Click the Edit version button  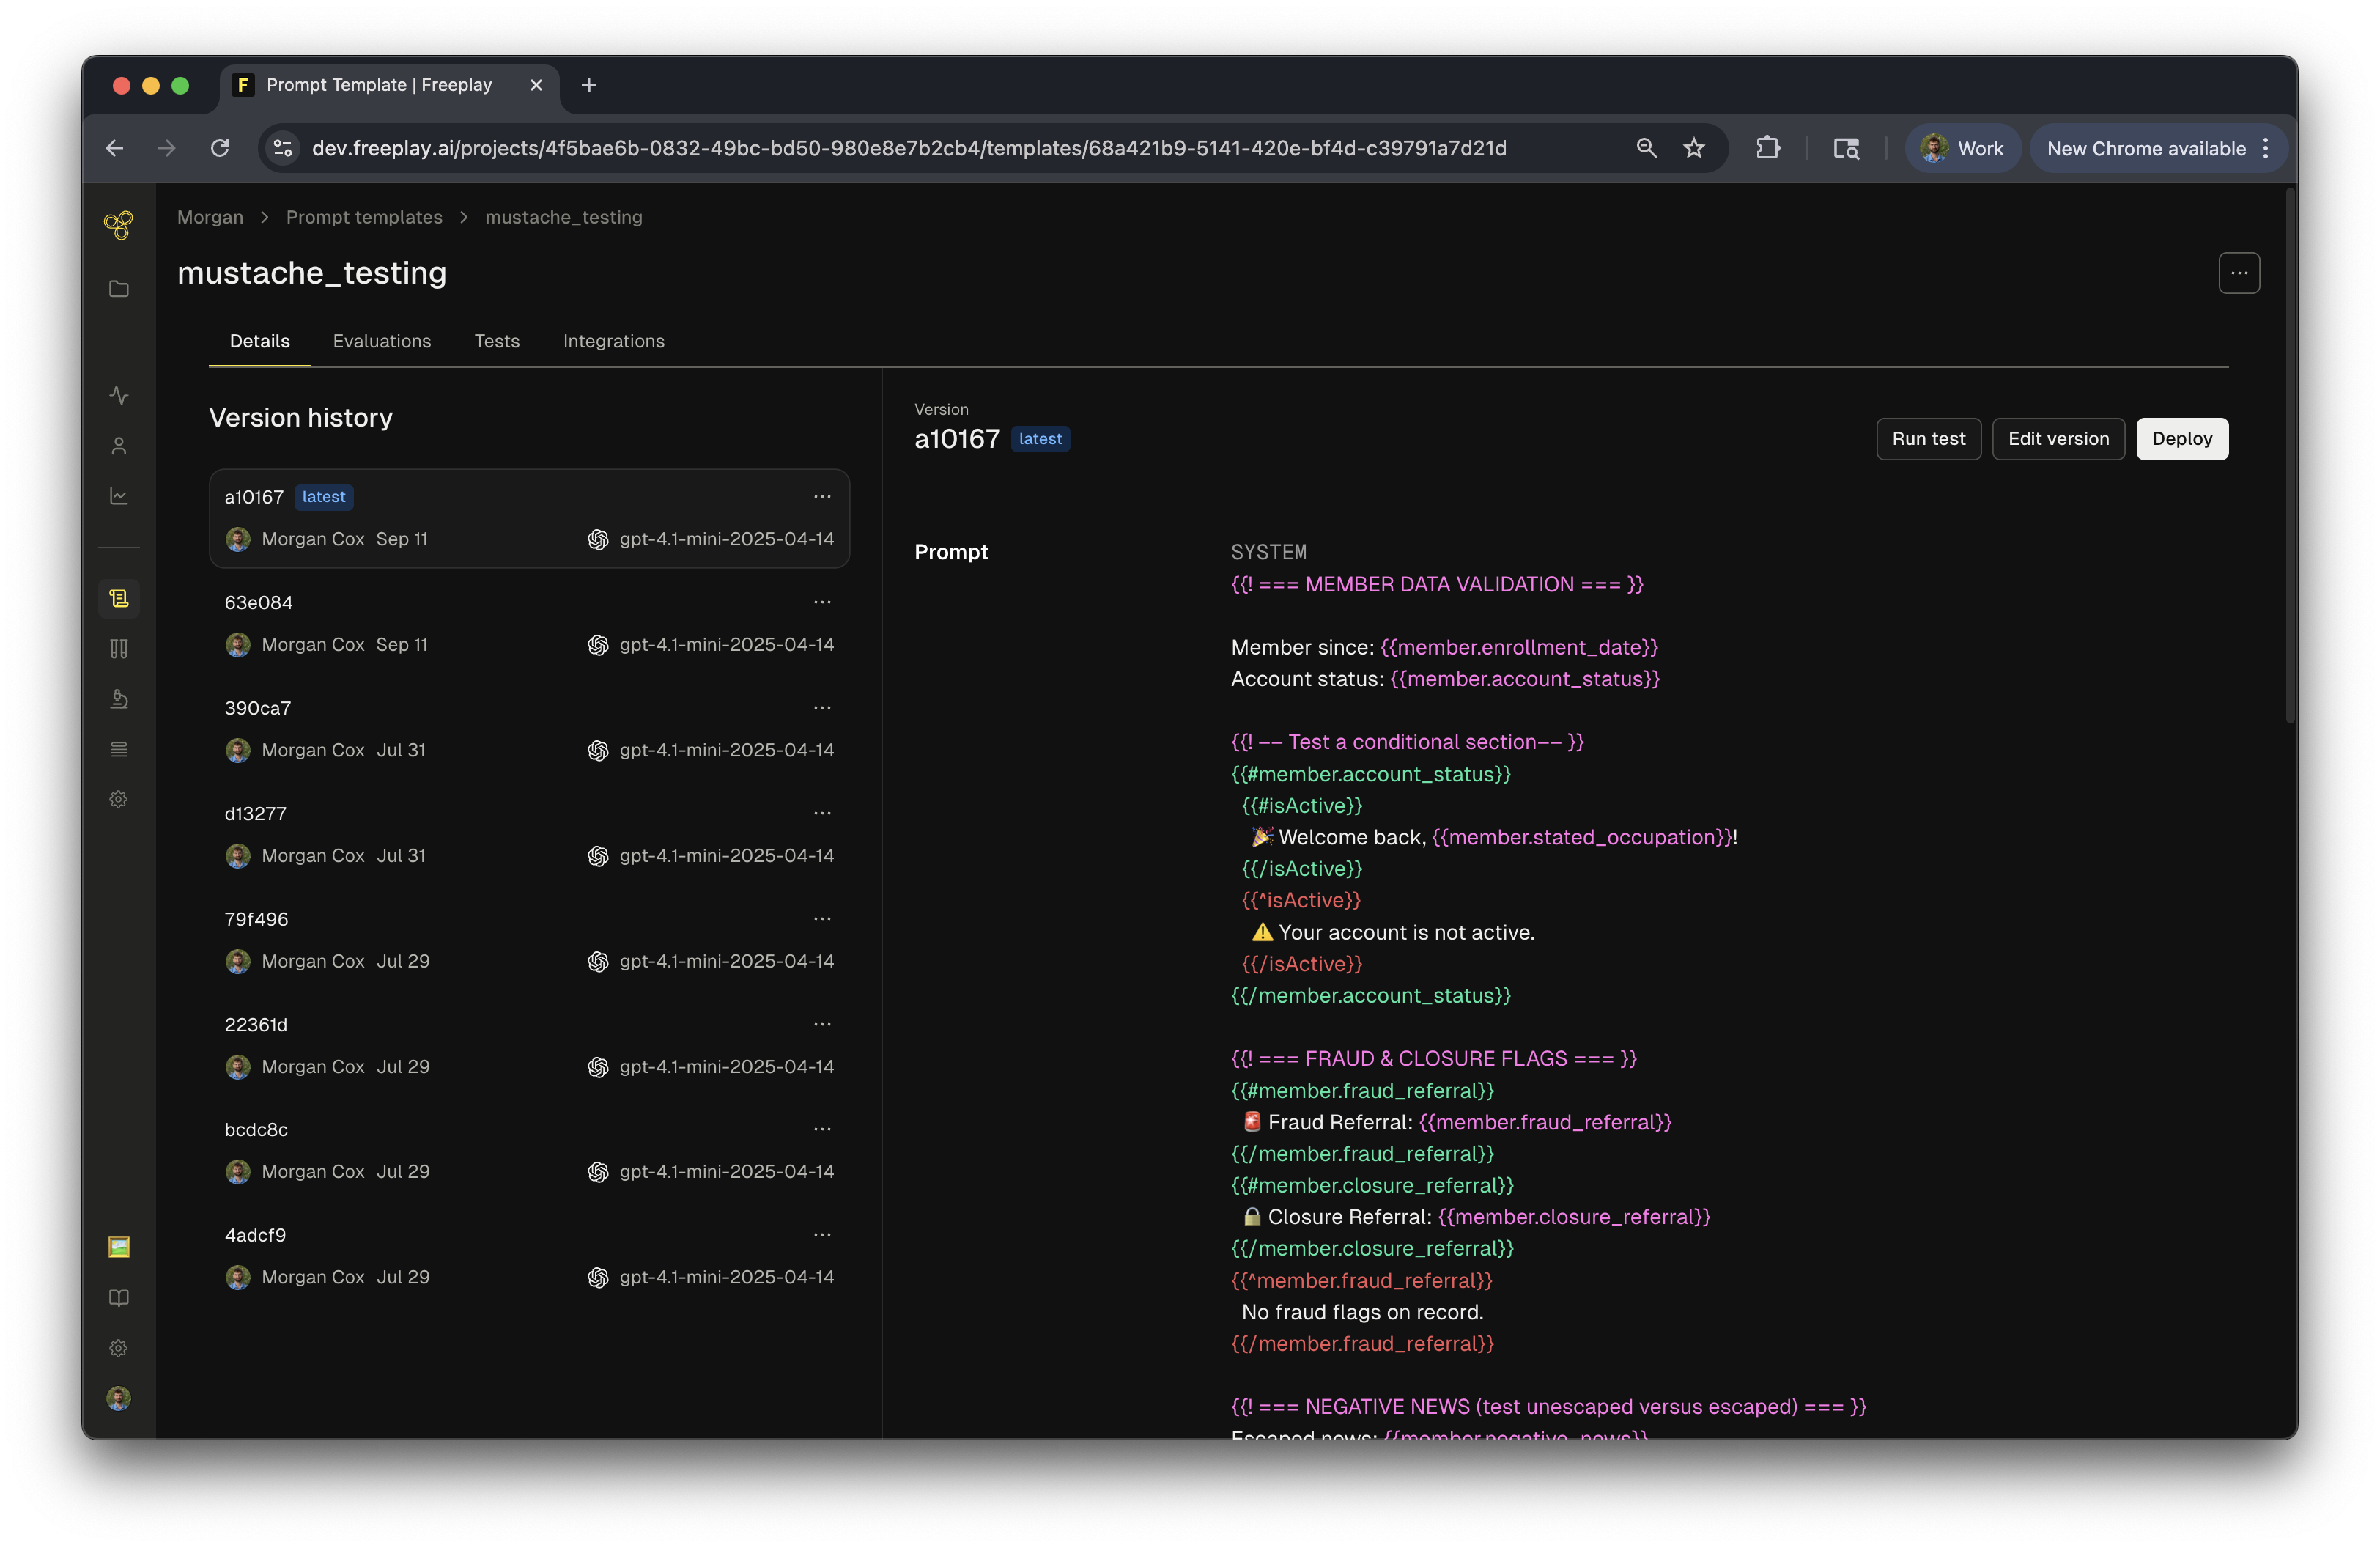click(x=2058, y=439)
